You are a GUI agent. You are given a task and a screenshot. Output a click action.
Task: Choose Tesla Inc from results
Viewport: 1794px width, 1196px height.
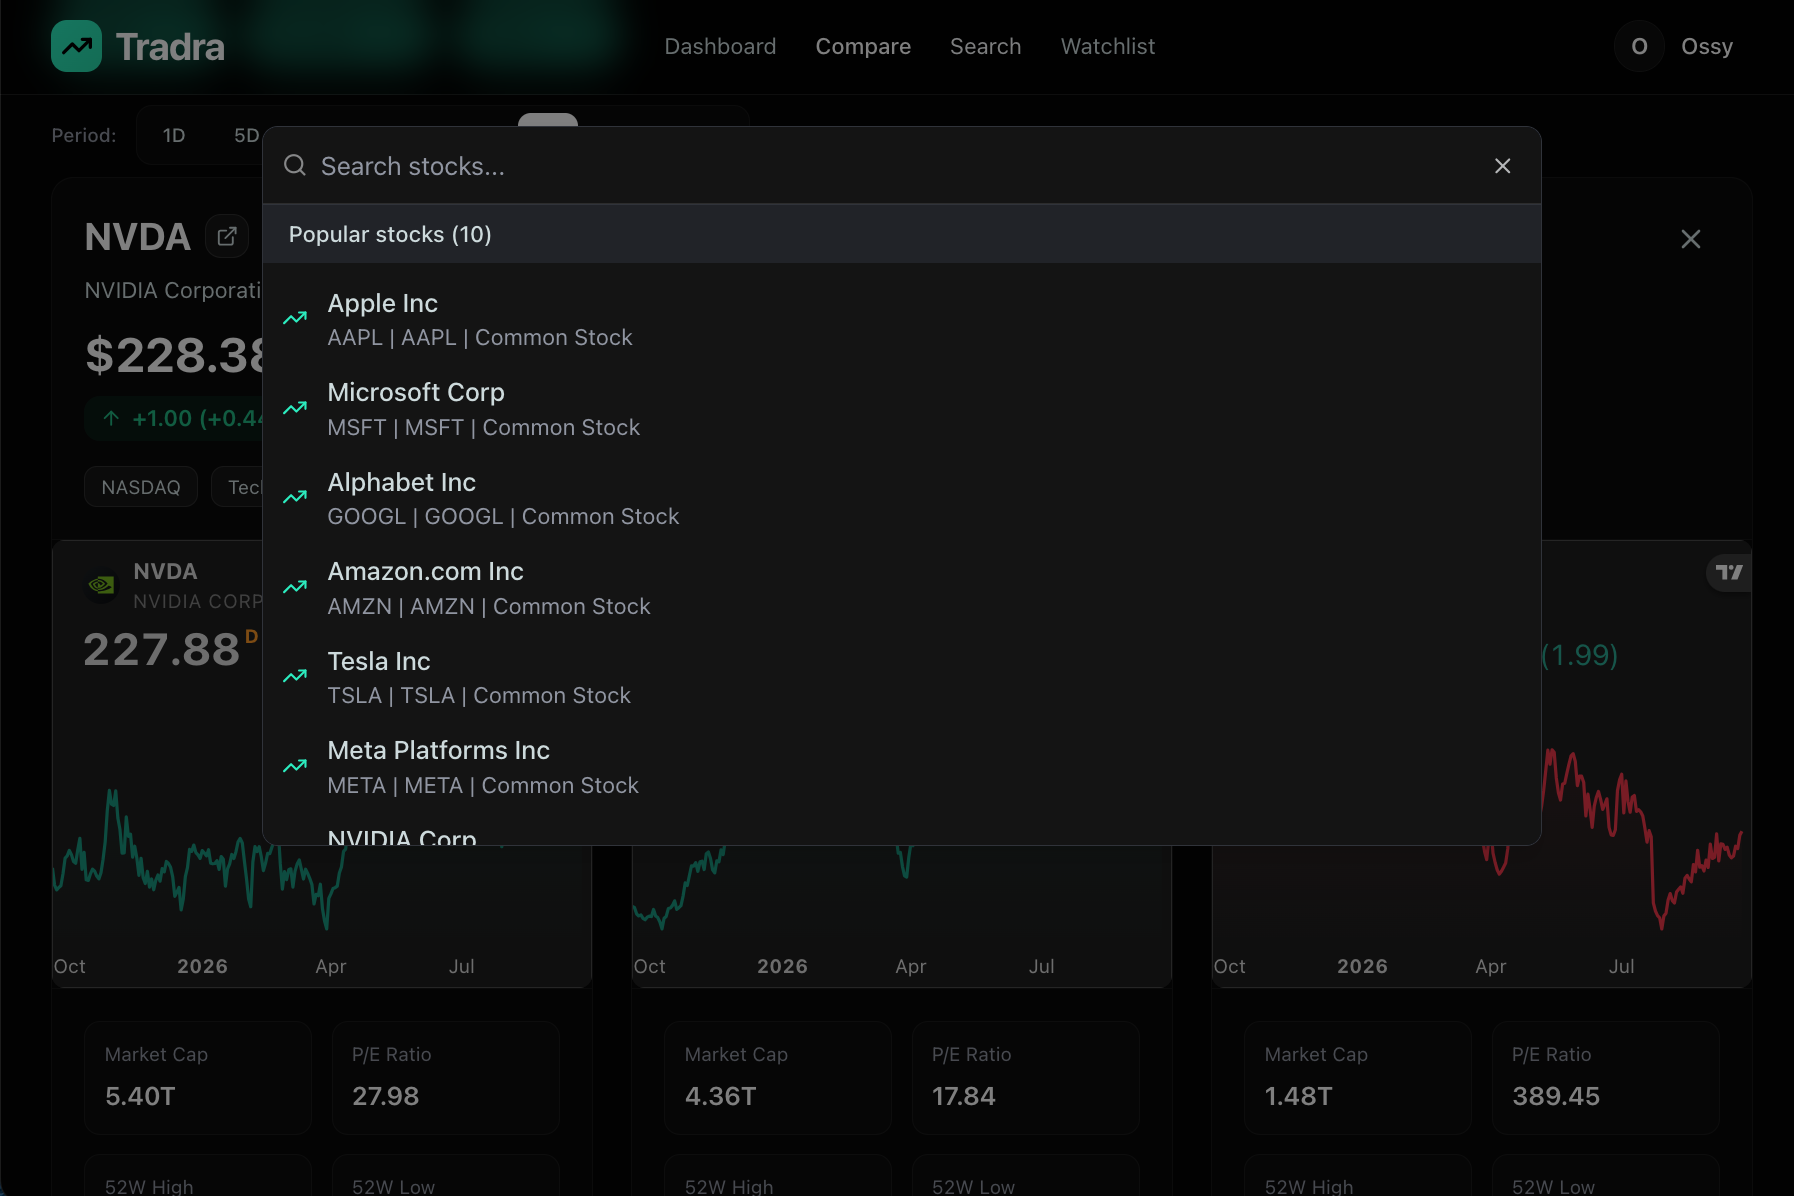click(x=901, y=678)
